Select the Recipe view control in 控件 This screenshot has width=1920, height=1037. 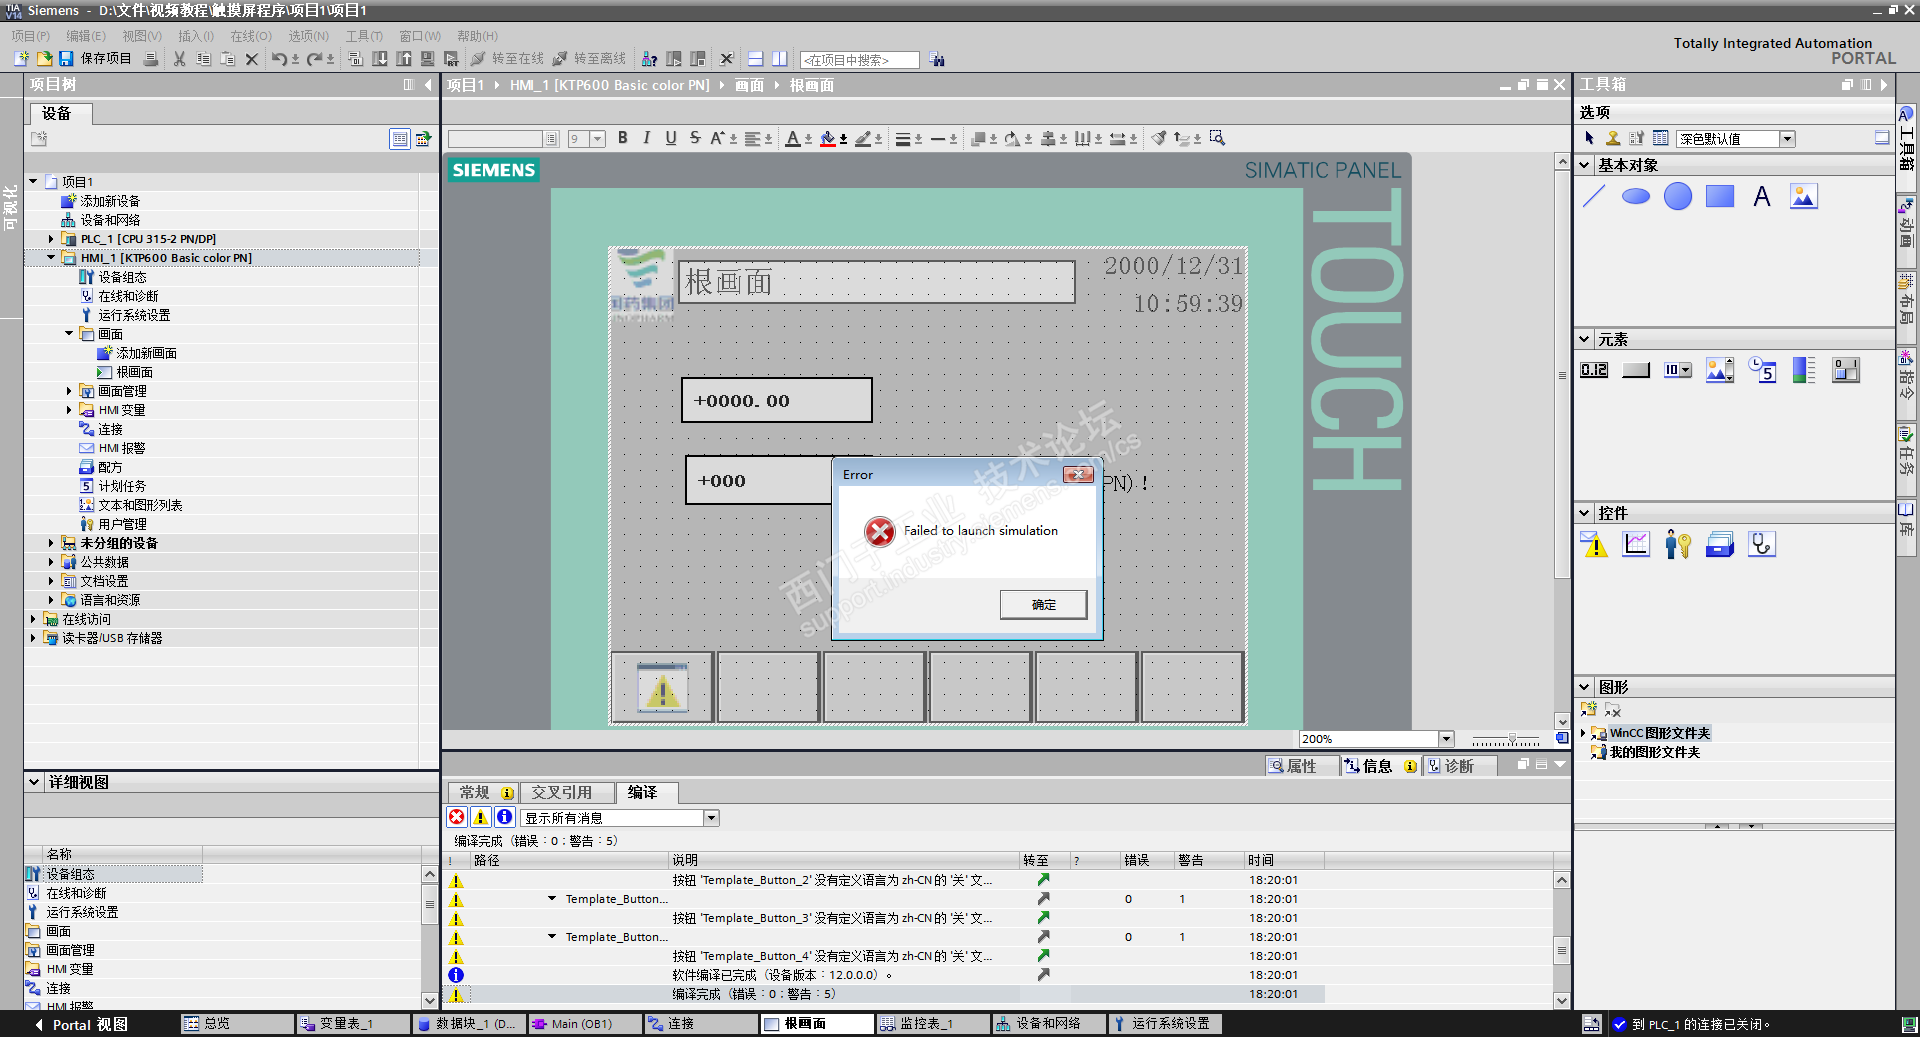tap(1720, 545)
